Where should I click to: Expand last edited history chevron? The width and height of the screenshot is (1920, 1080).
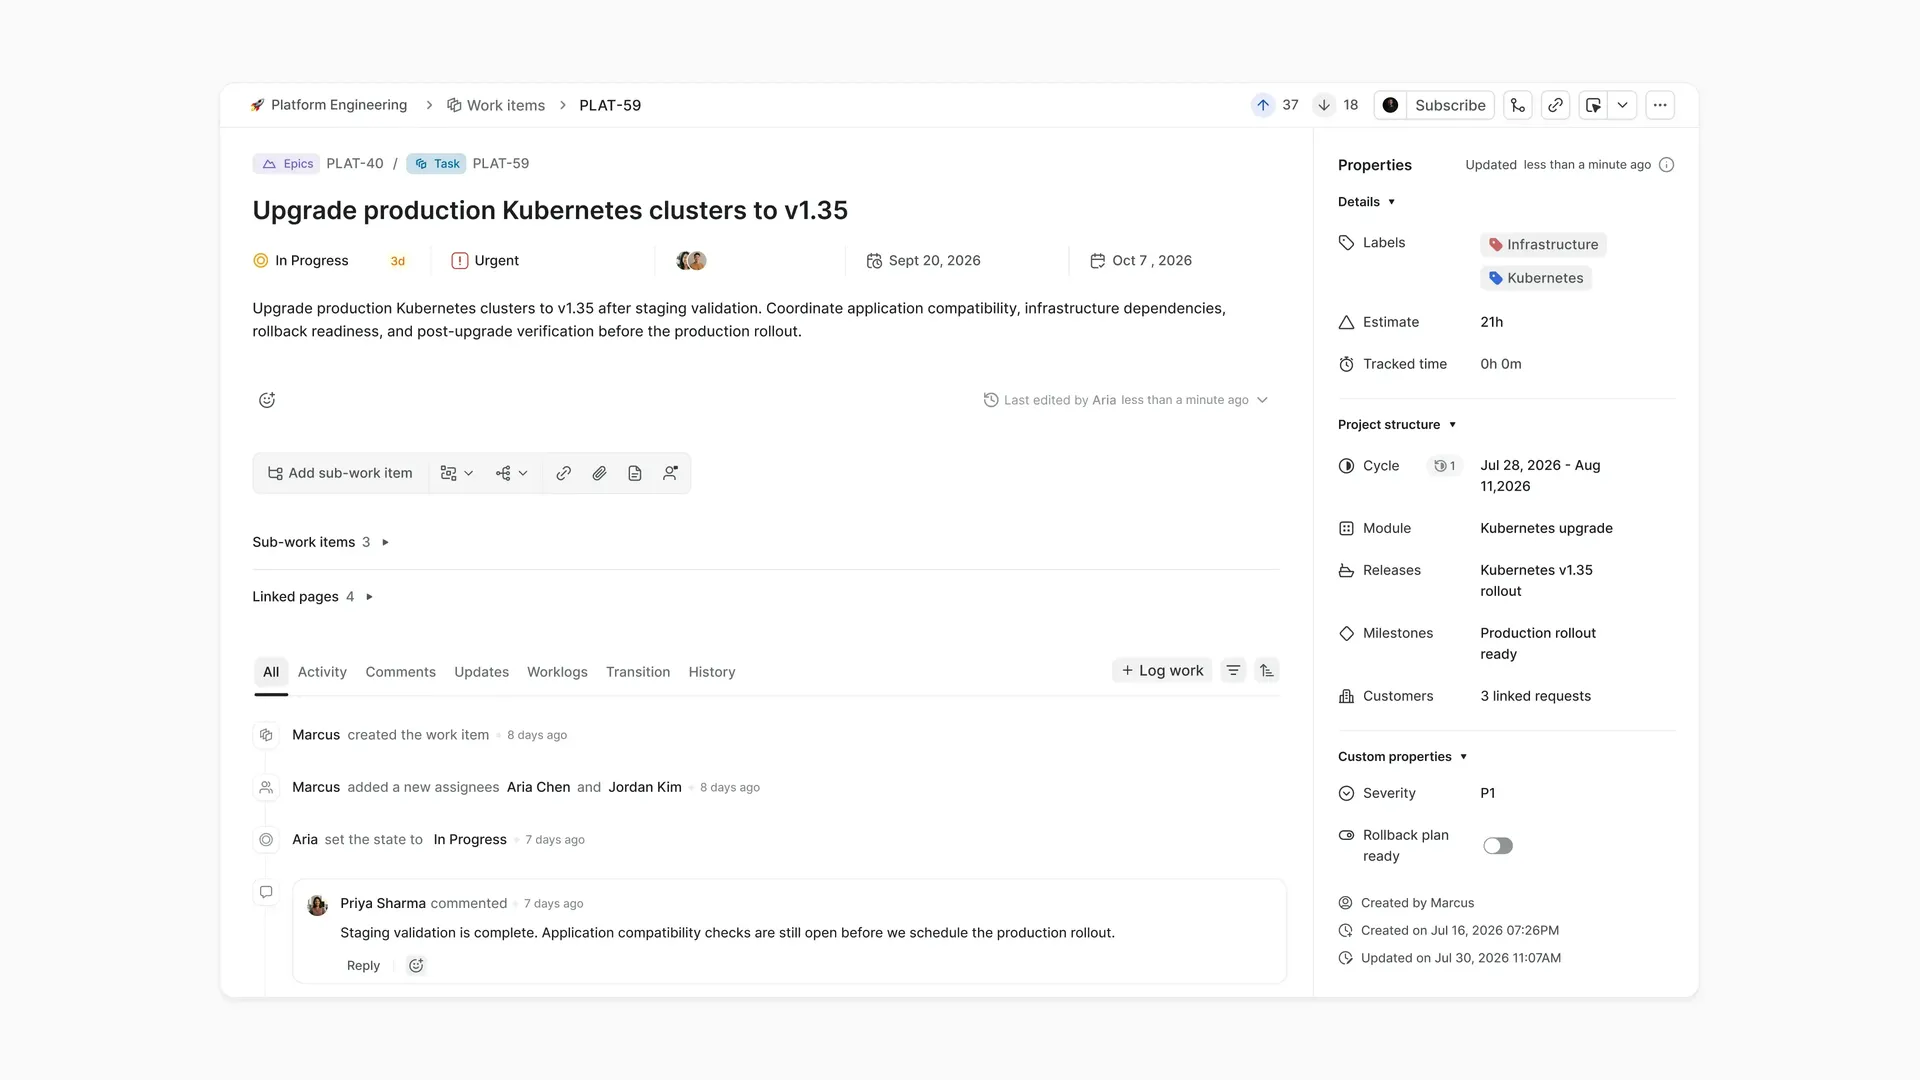tap(1262, 400)
